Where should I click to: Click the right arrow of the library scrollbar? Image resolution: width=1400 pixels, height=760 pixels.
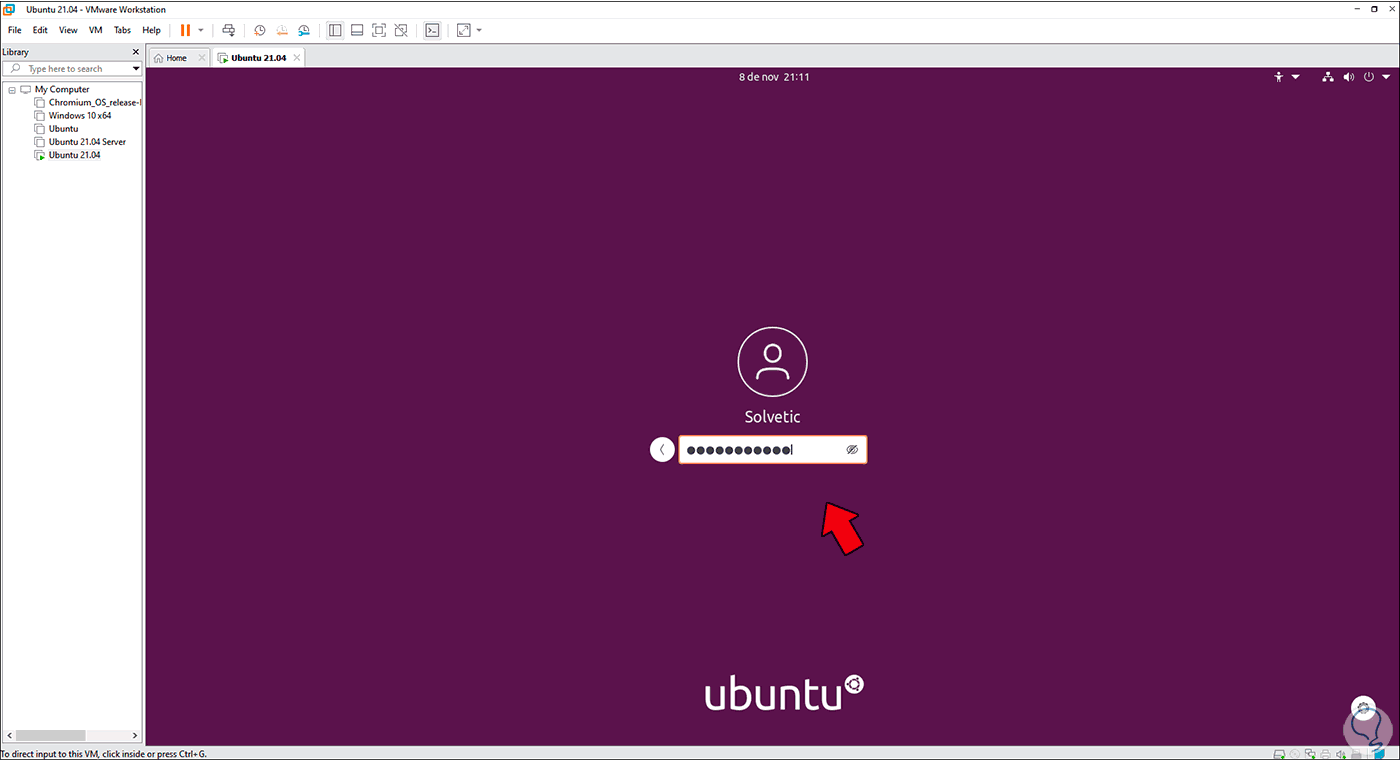click(x=136, y=735)
